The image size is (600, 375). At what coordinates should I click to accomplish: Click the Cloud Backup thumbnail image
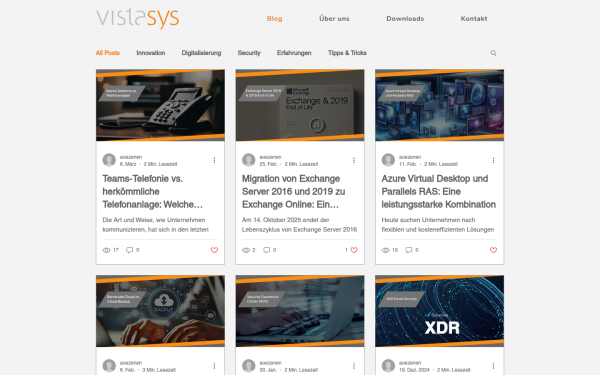click(x=160, y=311)
